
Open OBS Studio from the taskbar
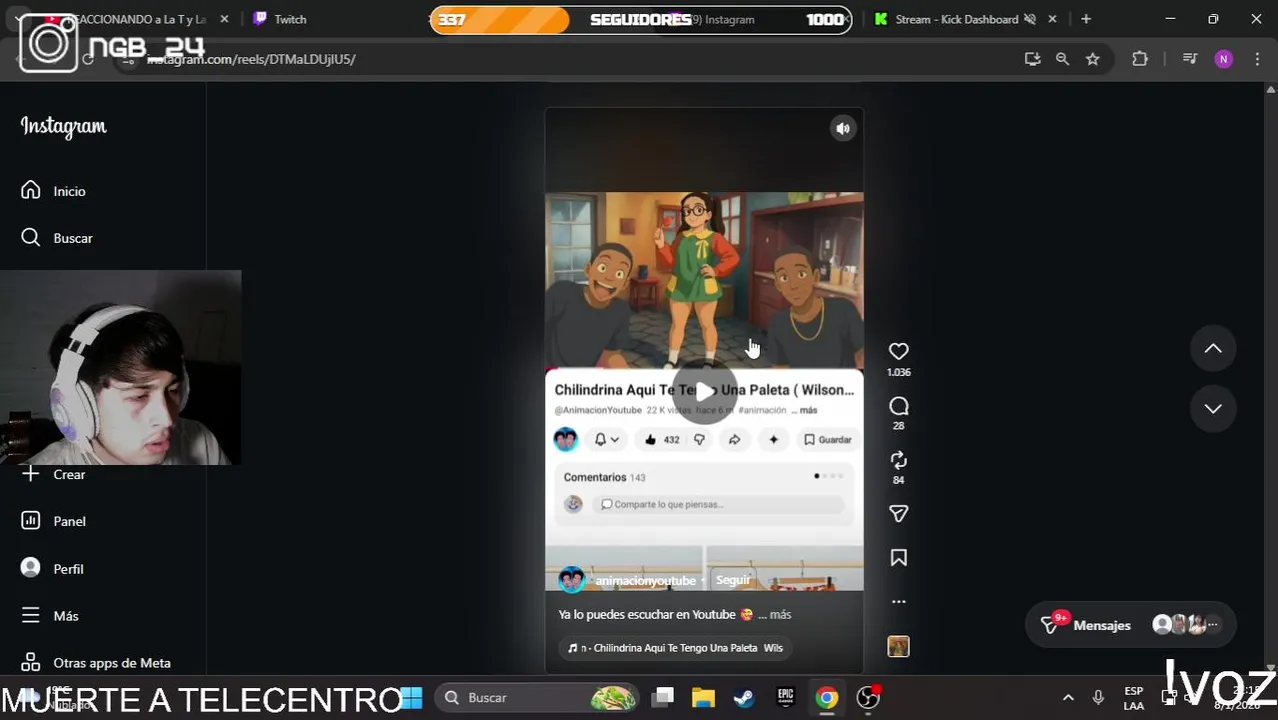868,697
